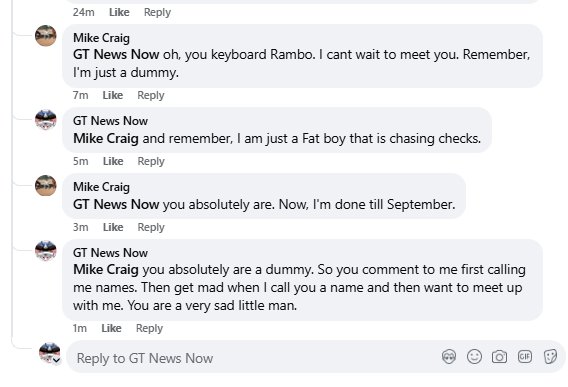Viewport: 568px width, 387px height.
Task: Click Mike Craig's avatar on the Rambo comment
Action: 46,36
